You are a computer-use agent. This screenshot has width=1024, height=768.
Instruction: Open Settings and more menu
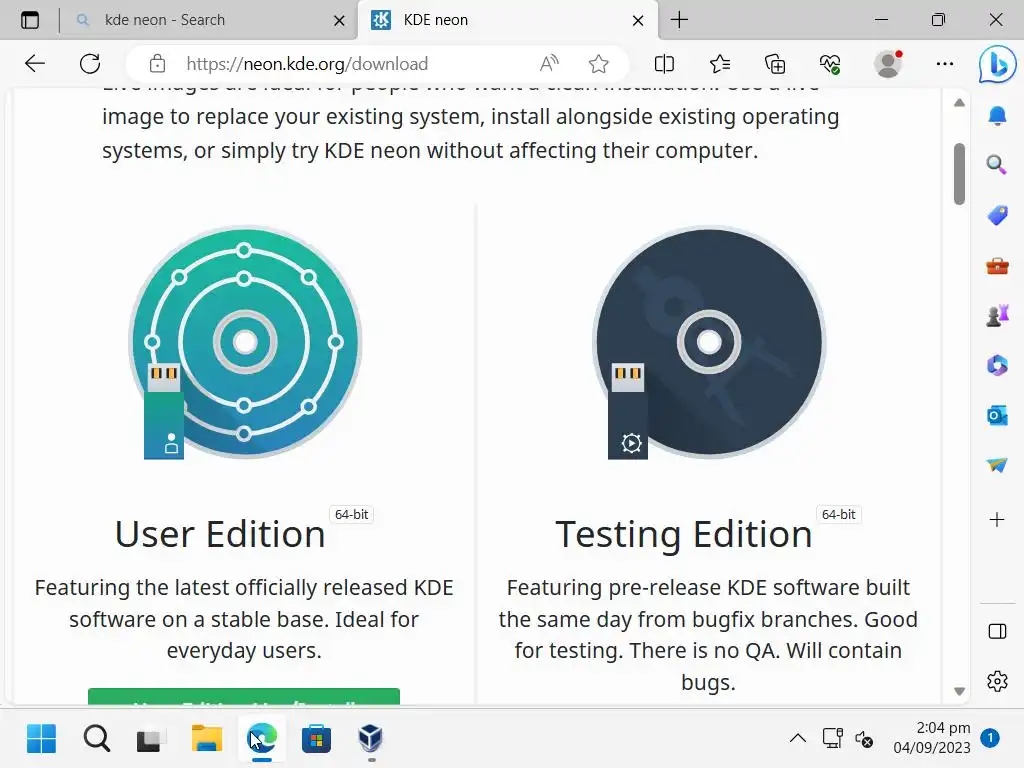click(945, 63)
